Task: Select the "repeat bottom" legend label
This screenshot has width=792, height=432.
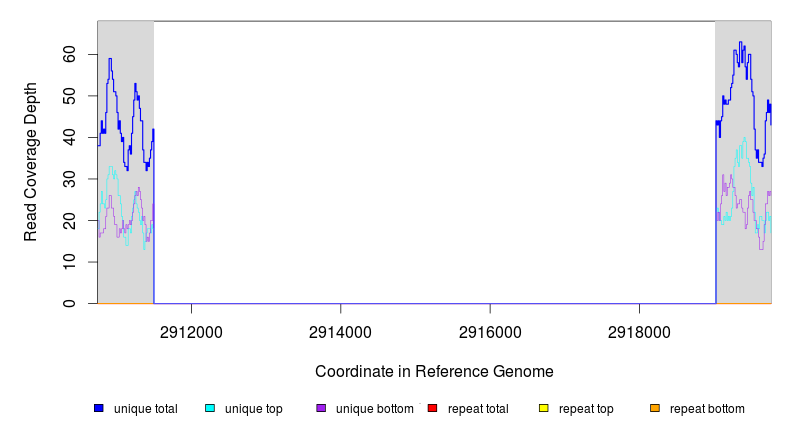Action: tap(707, 409)
